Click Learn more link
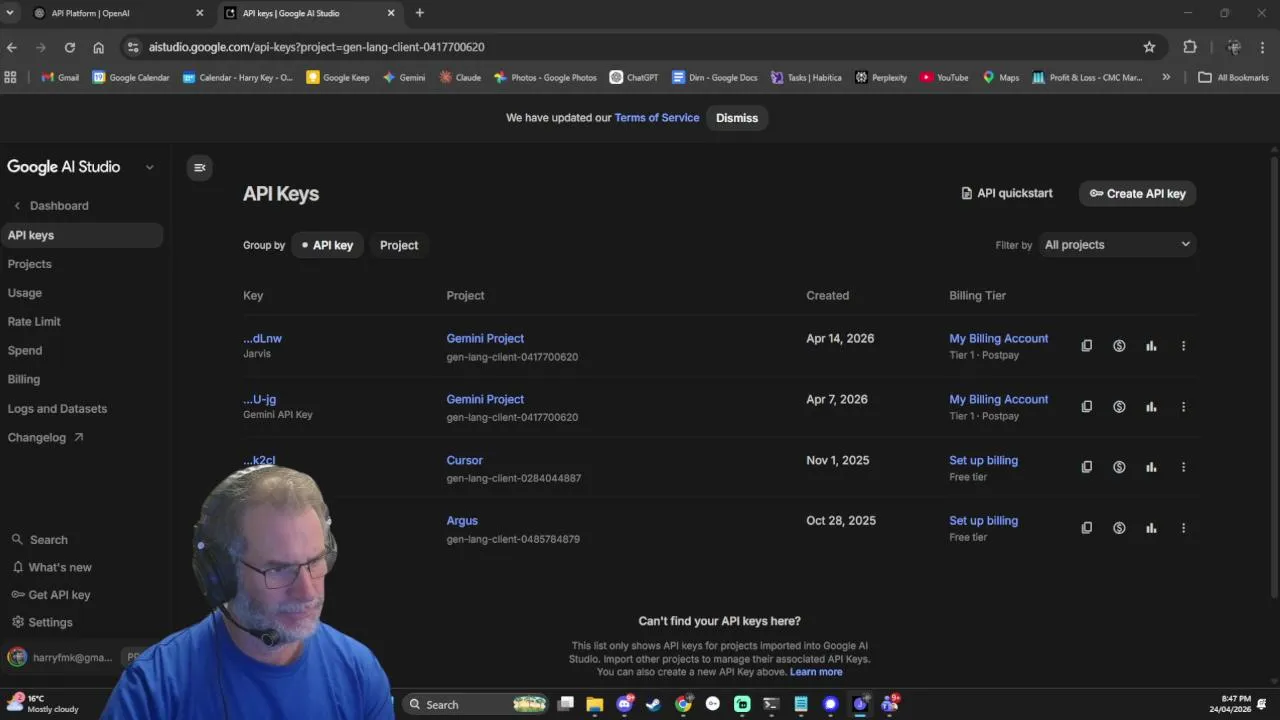Image resolution: width=1280 pixels, height=720 pixels. (x=816, y=672)
